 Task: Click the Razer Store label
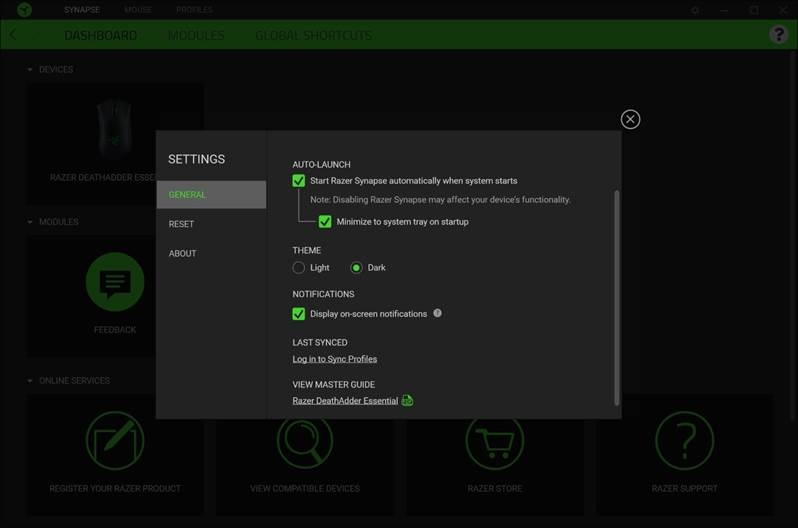(495, 488)
